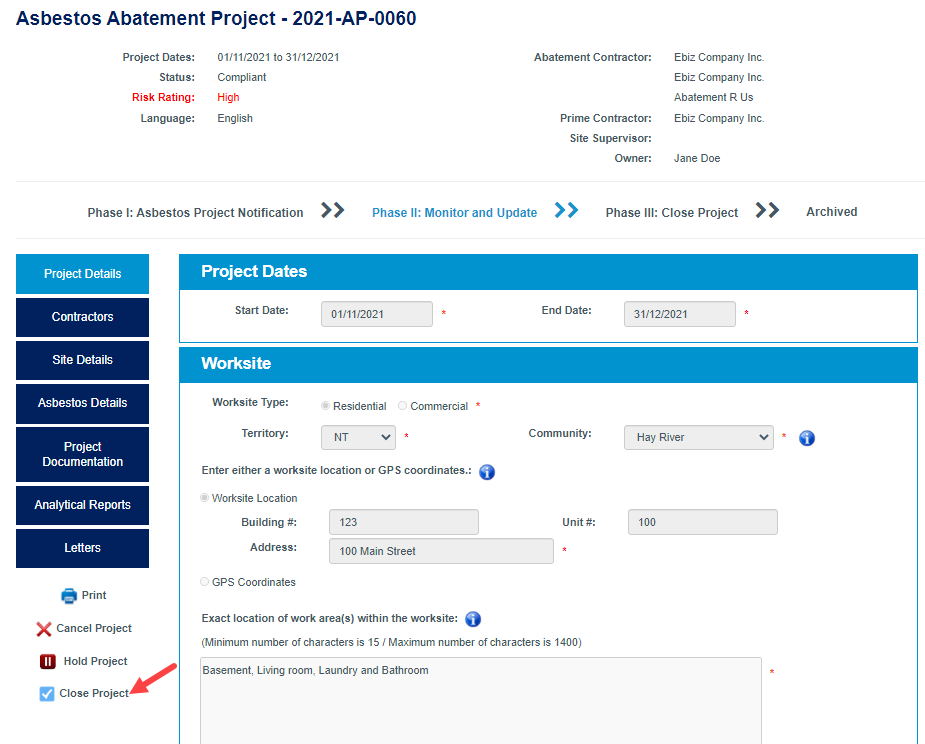Open the Asbestos Details tab

tap(83, 403)
